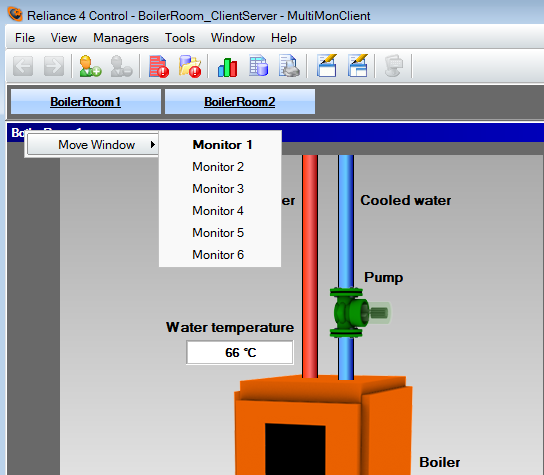This screenshot has width=544, height=475.
Task: Click the green Pump symbol
Action: coord(360,312)
